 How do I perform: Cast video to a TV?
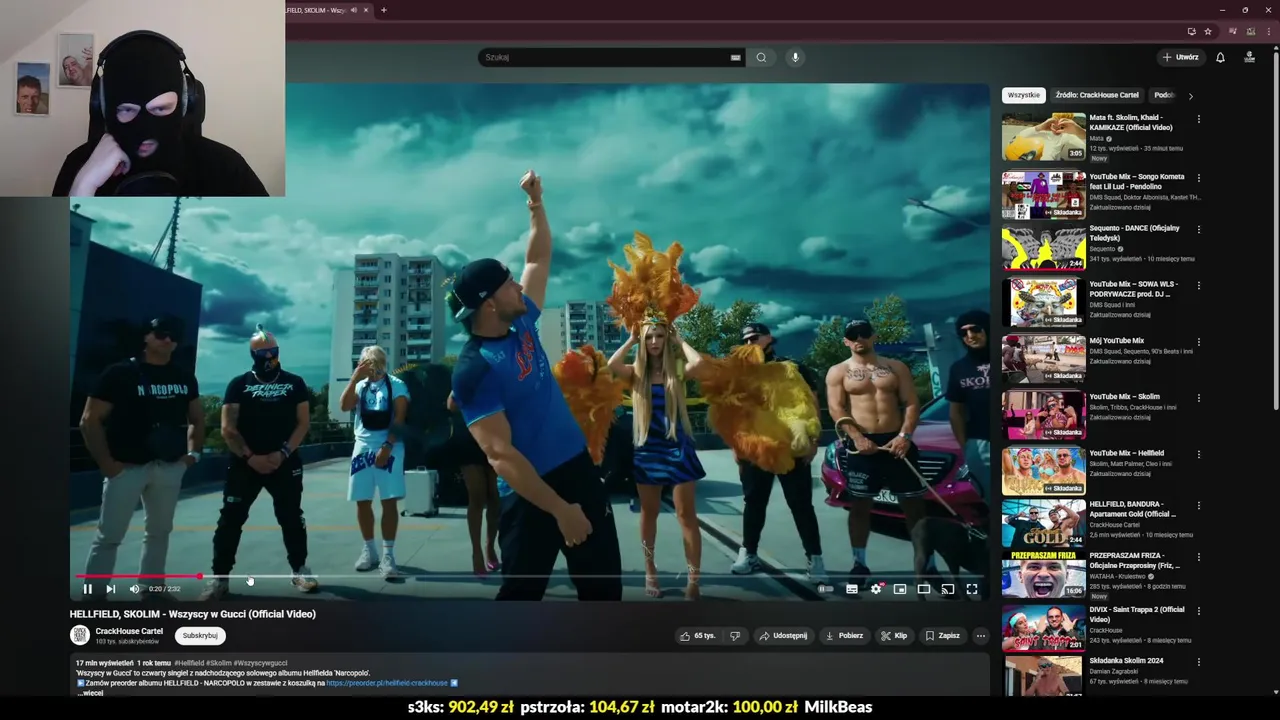point(948,589)
